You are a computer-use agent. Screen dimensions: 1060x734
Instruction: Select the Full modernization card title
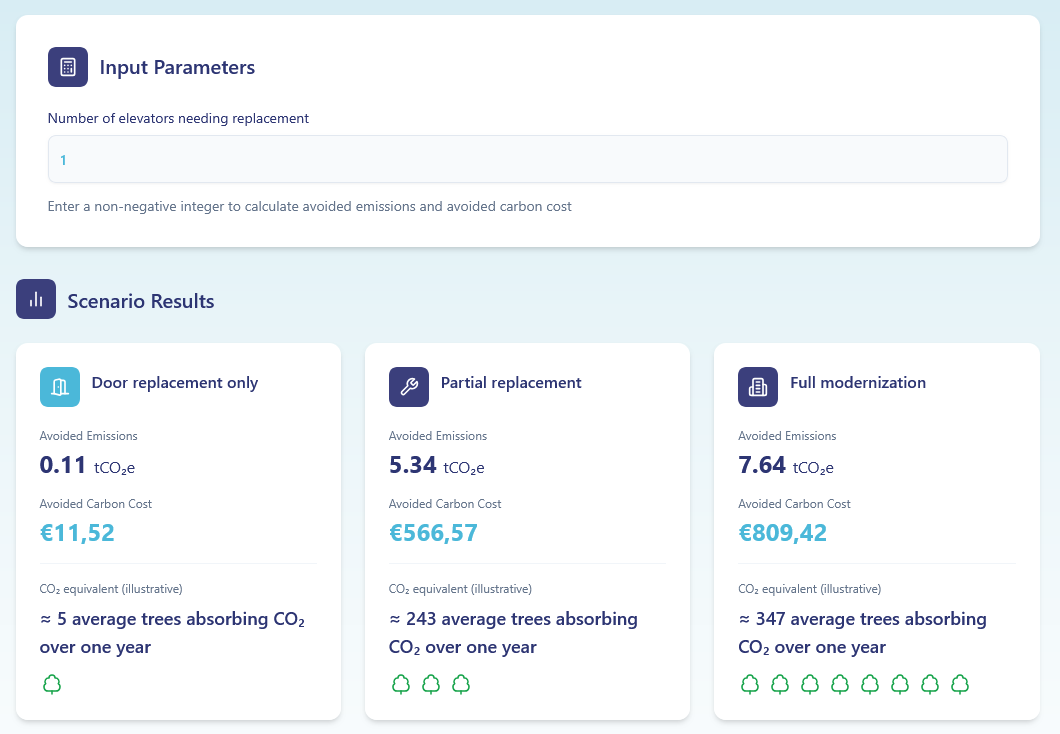[x=857, y=382]
